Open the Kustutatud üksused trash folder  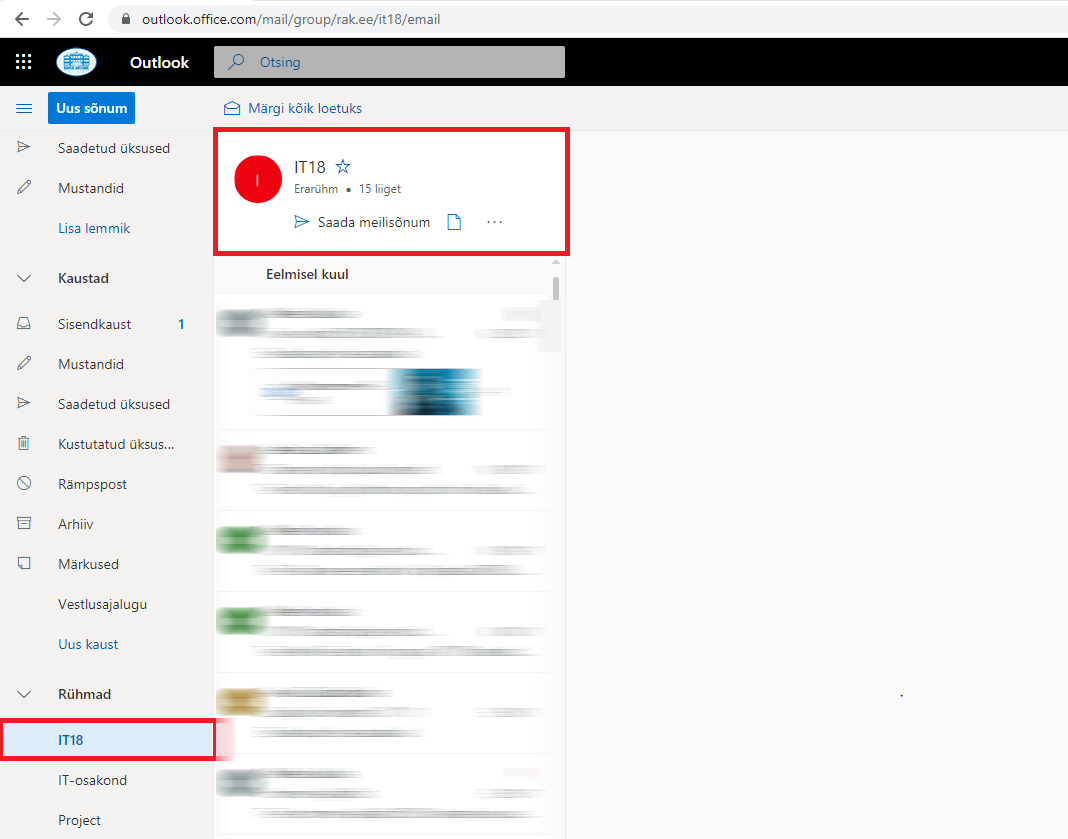[x=115, y=444]
